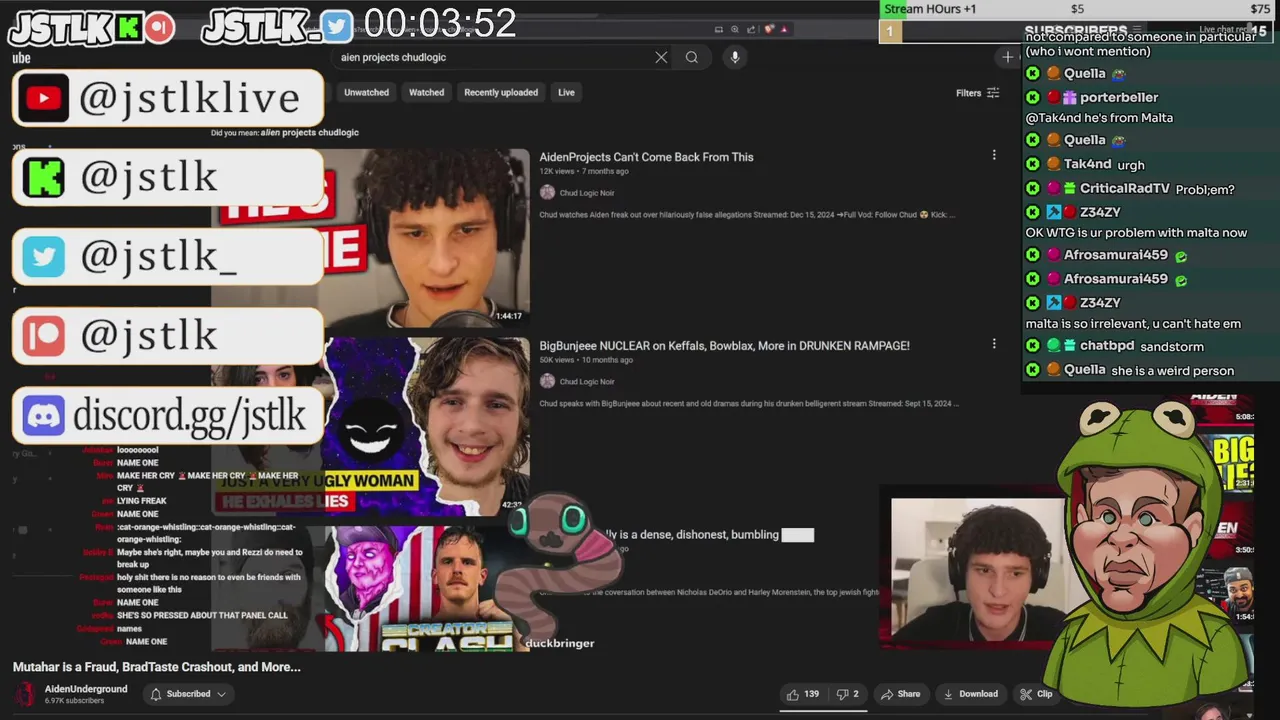This screenshot has width=1280, height=720.
Task: Clip the current video
Action: point(1036,694)
